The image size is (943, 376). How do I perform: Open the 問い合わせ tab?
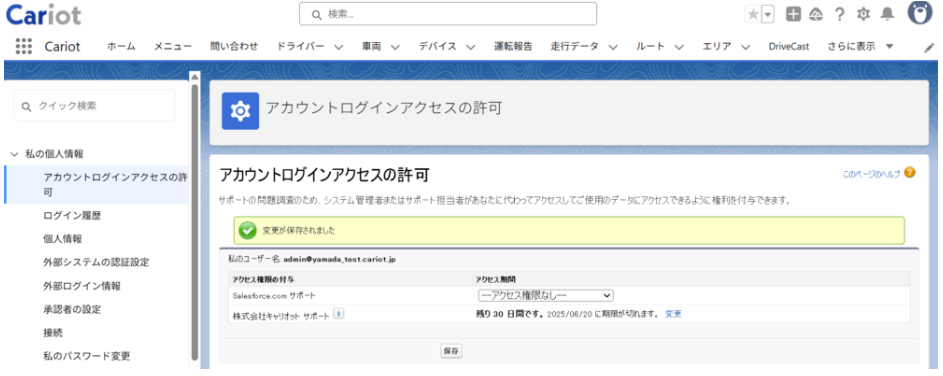[235, 46]
